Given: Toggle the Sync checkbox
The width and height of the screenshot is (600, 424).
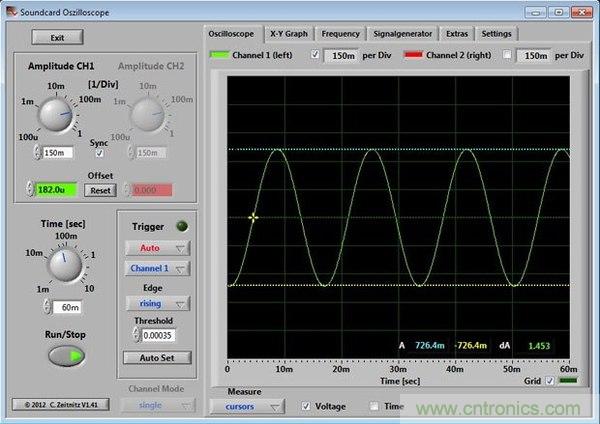Looking at the screenshot, I should [x=98, y=154].
